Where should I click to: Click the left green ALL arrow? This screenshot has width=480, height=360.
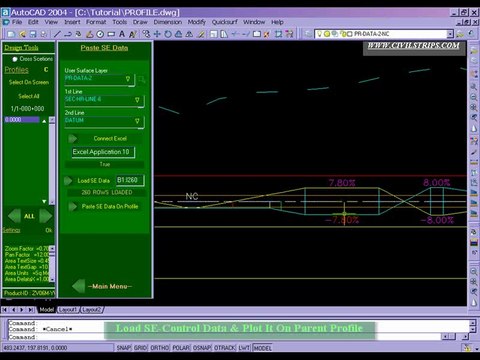14,216
